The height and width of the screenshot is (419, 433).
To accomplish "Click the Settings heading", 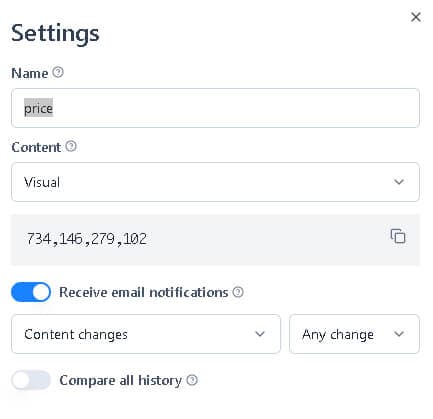I will (x=55, y=34).
